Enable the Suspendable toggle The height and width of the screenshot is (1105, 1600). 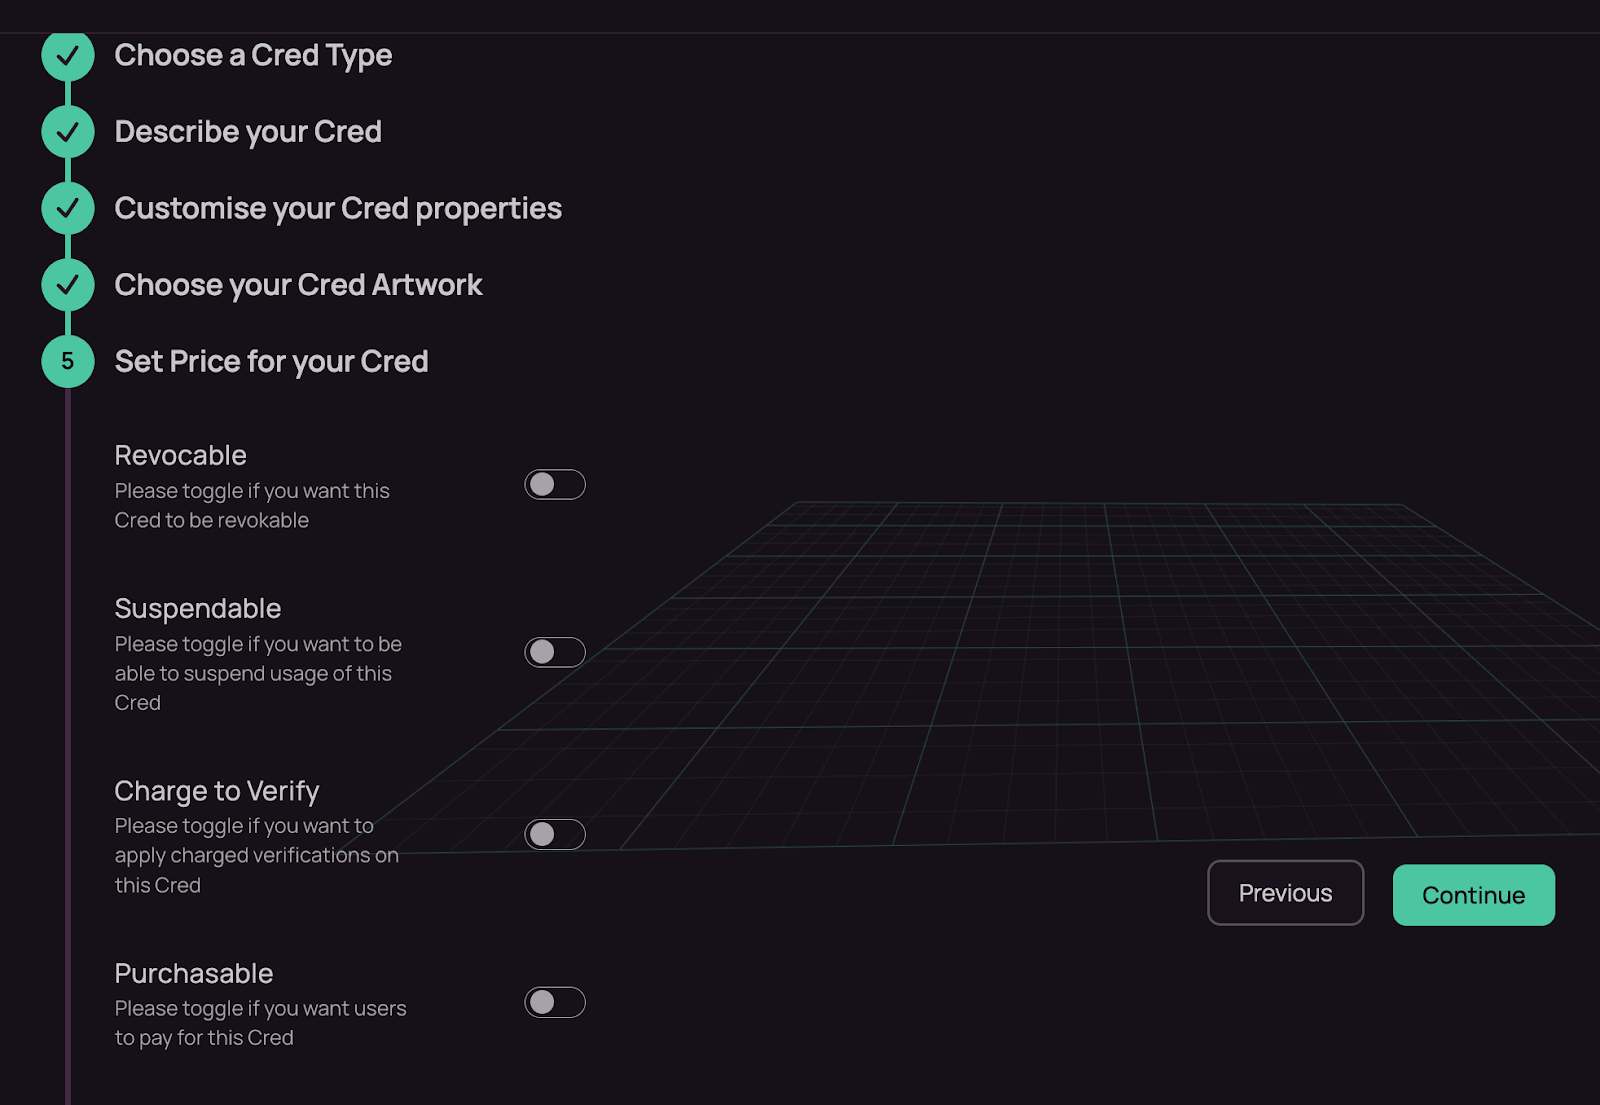click(555, 652)
